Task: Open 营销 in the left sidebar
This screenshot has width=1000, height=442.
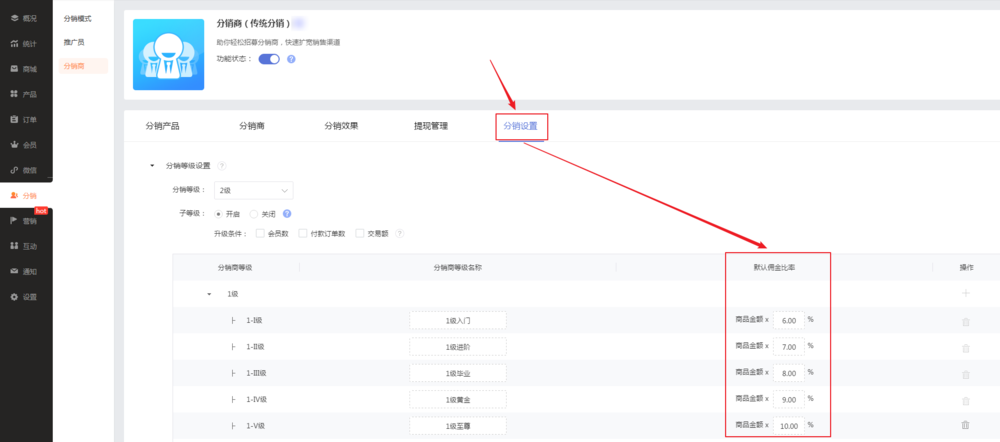Action: pyautogui.click(x=24, y=221)
